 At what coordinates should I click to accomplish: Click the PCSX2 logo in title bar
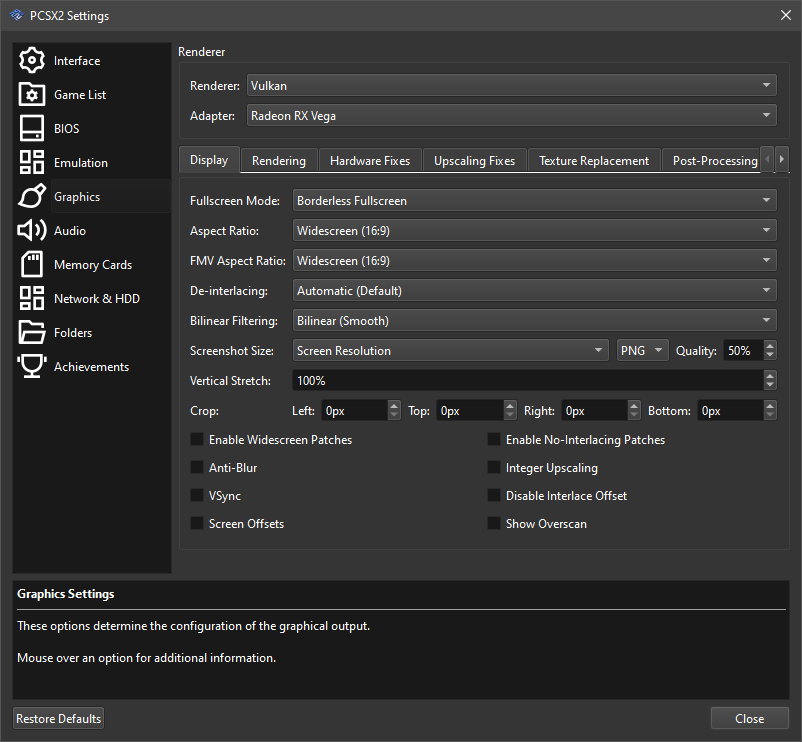click(17, 15)
